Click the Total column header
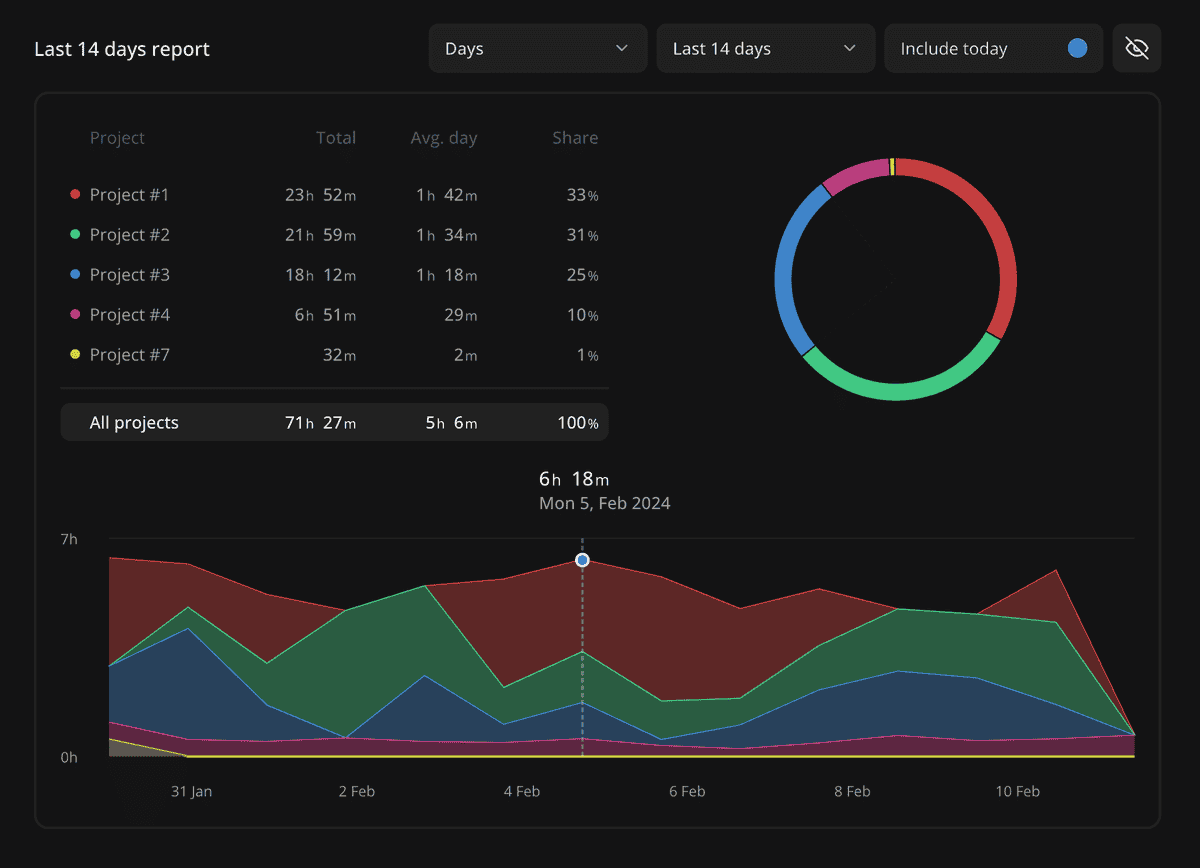 click(x=336, y=137)
